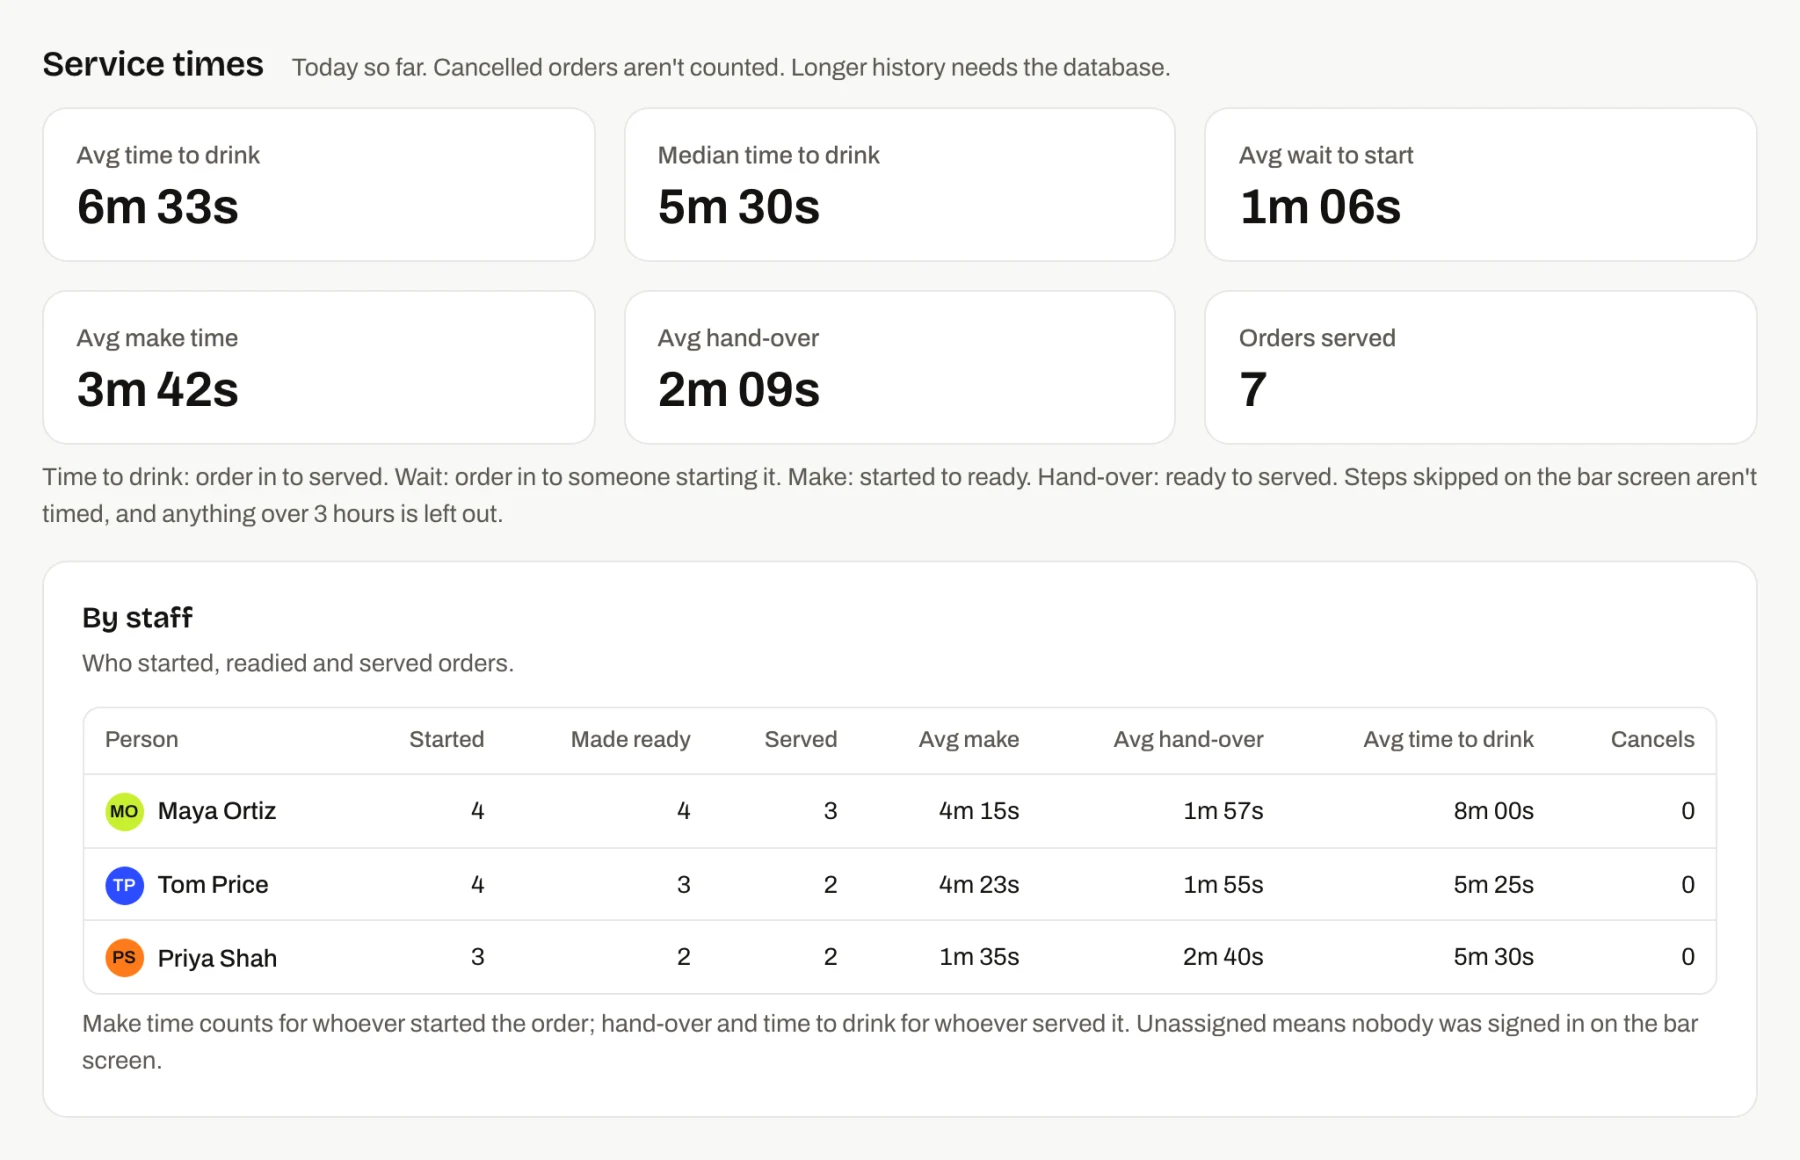
Task: Click Maya Ortiz's MO avatar icon
Action: coord(124,811)
